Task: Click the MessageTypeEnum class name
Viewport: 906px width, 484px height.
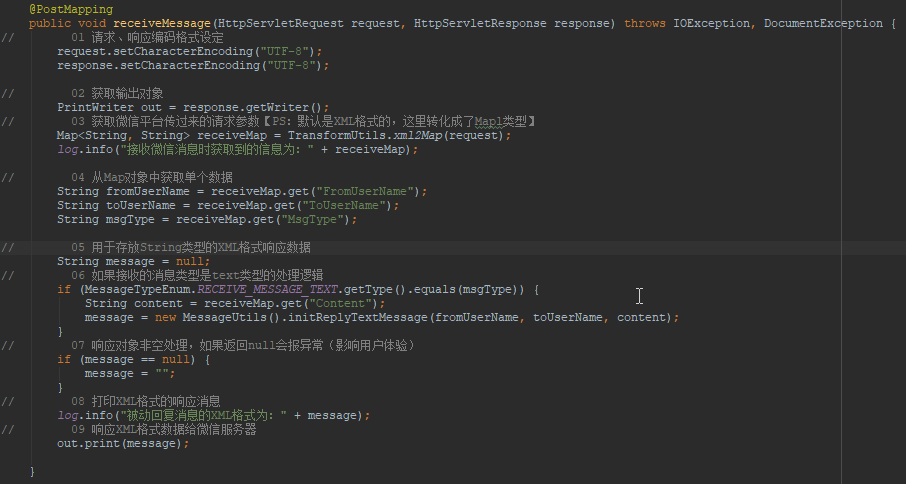Action: point(138,289)
